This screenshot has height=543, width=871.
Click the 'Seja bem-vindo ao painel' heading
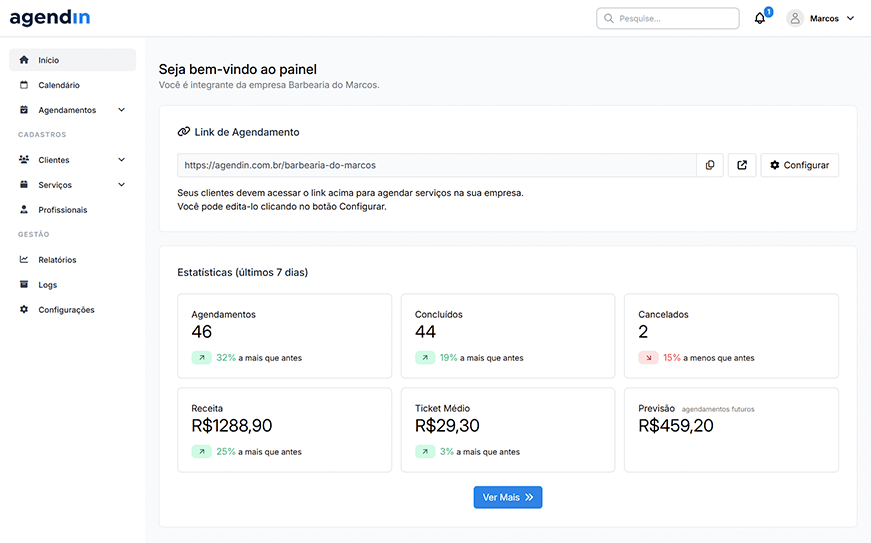[x=238, y=69]
